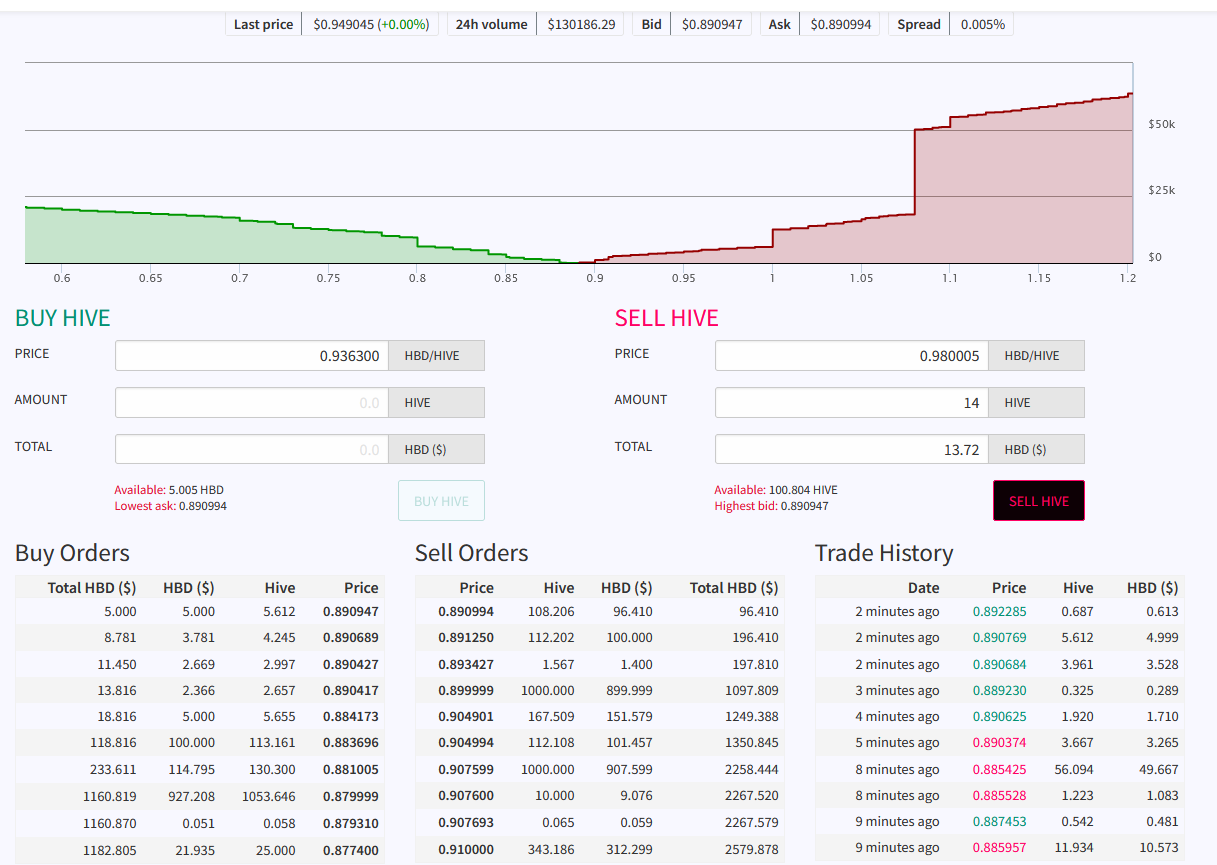Click the Sell HIVE total field showing 13.72
Screen dimensions: 1217x865
[851, 449]
